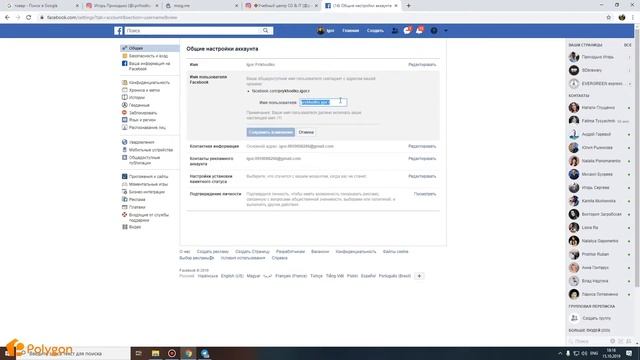Image resolution: width=640 pixels, height=360 pixels.
Task: Click the browser address bar
Action: (x=322, y=18)
